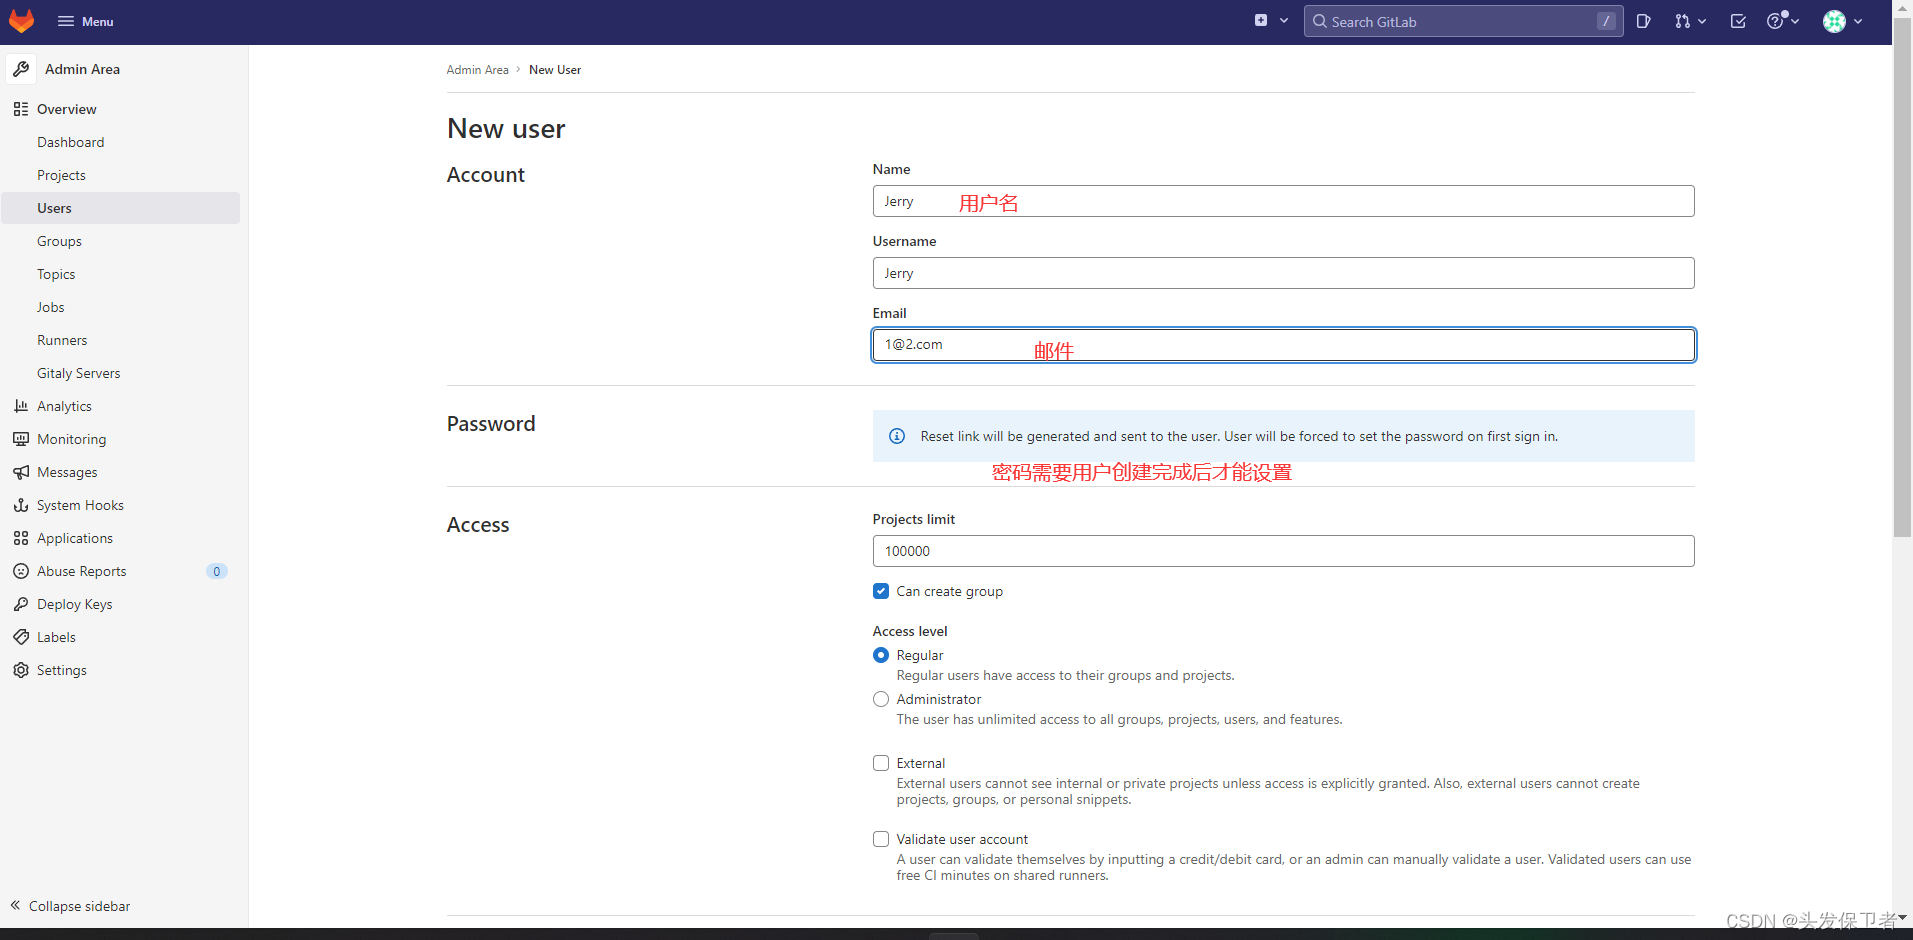Open Jobs in sidebar

(x=50, y=307)
